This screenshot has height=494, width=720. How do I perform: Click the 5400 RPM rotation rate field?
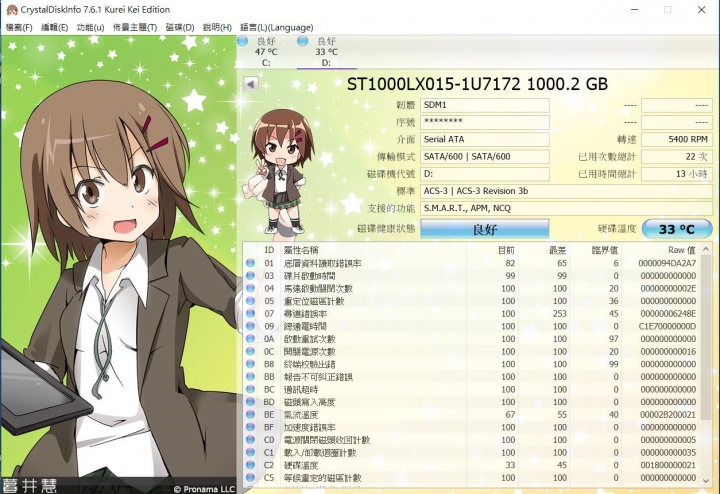676,139
